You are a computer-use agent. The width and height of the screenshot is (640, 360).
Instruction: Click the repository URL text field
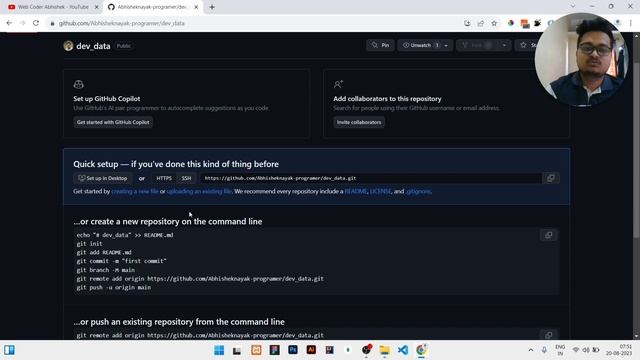371,178
